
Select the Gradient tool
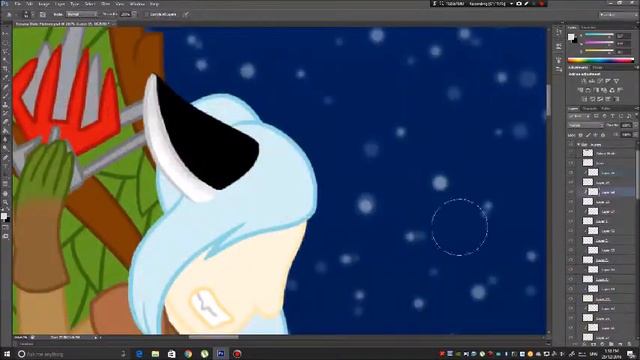[5, 131]
